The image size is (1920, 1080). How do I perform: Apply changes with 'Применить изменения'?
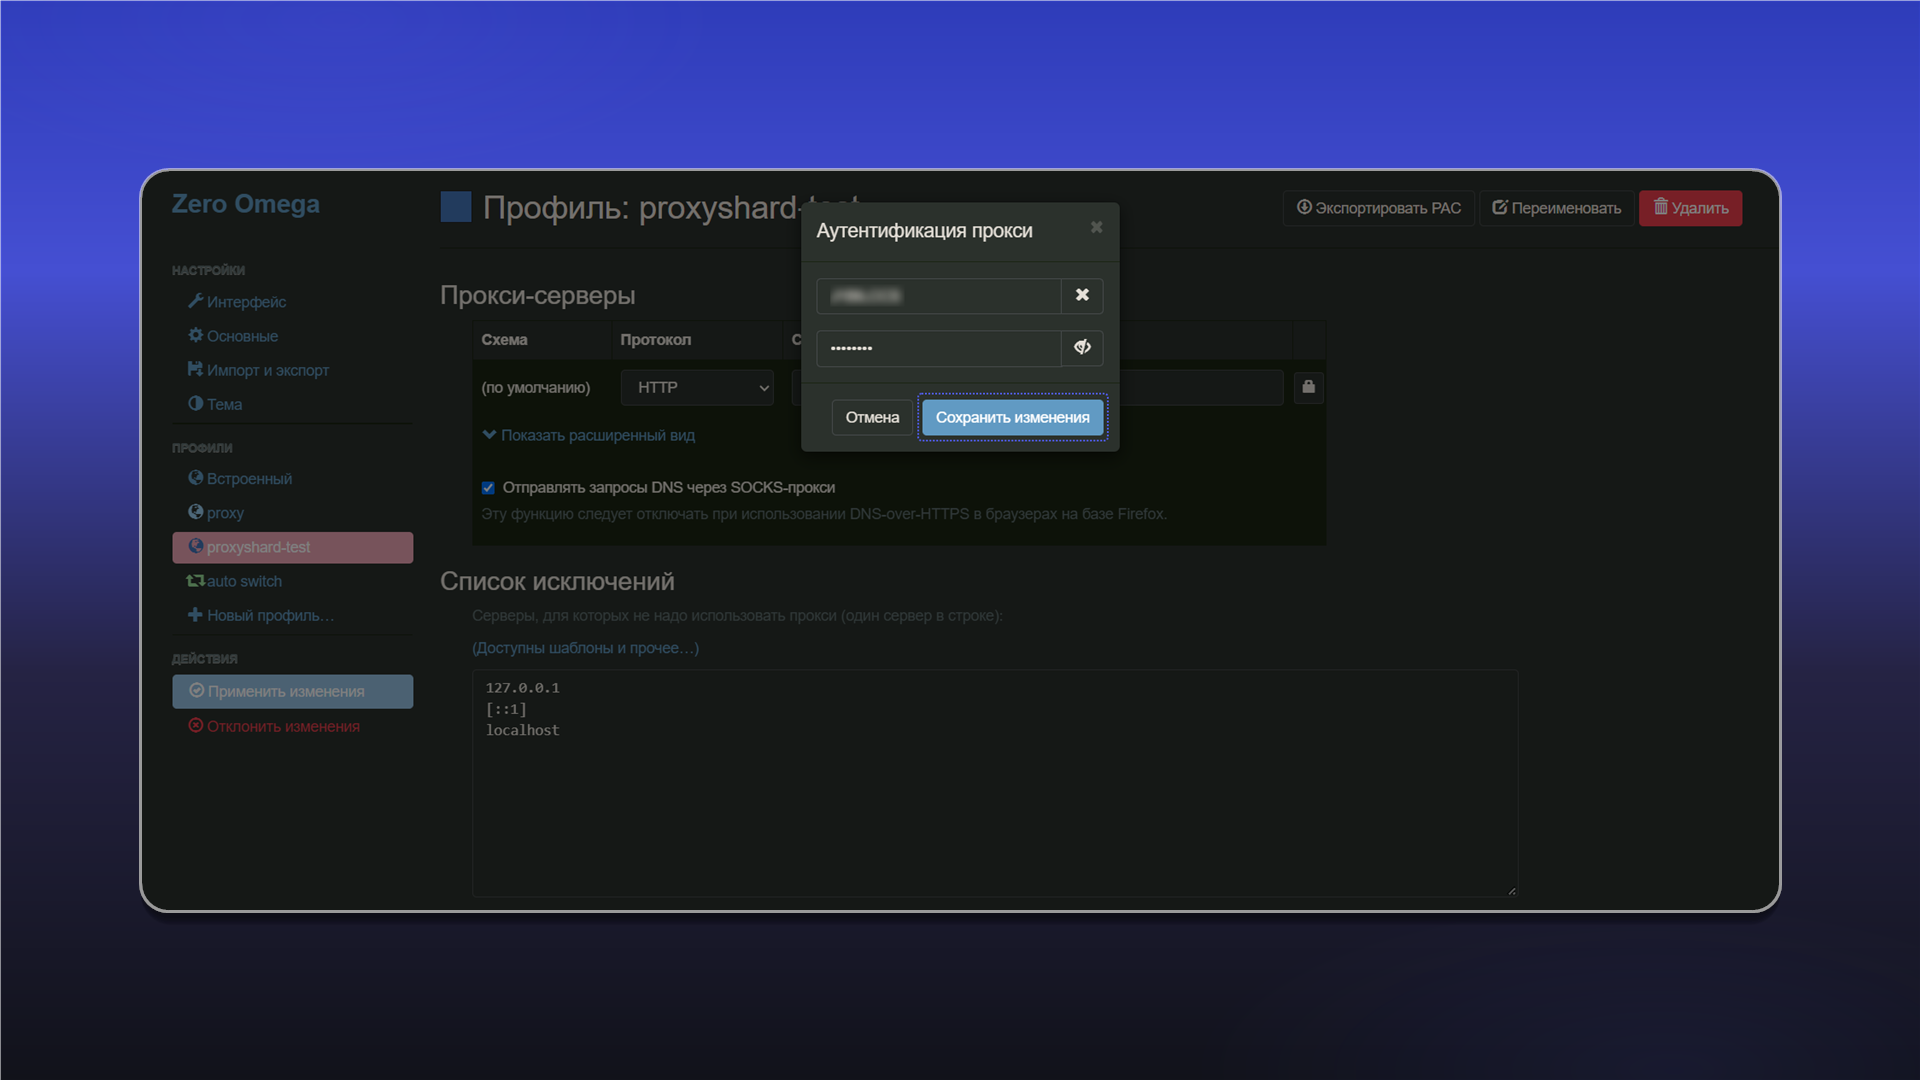(292, 691)
